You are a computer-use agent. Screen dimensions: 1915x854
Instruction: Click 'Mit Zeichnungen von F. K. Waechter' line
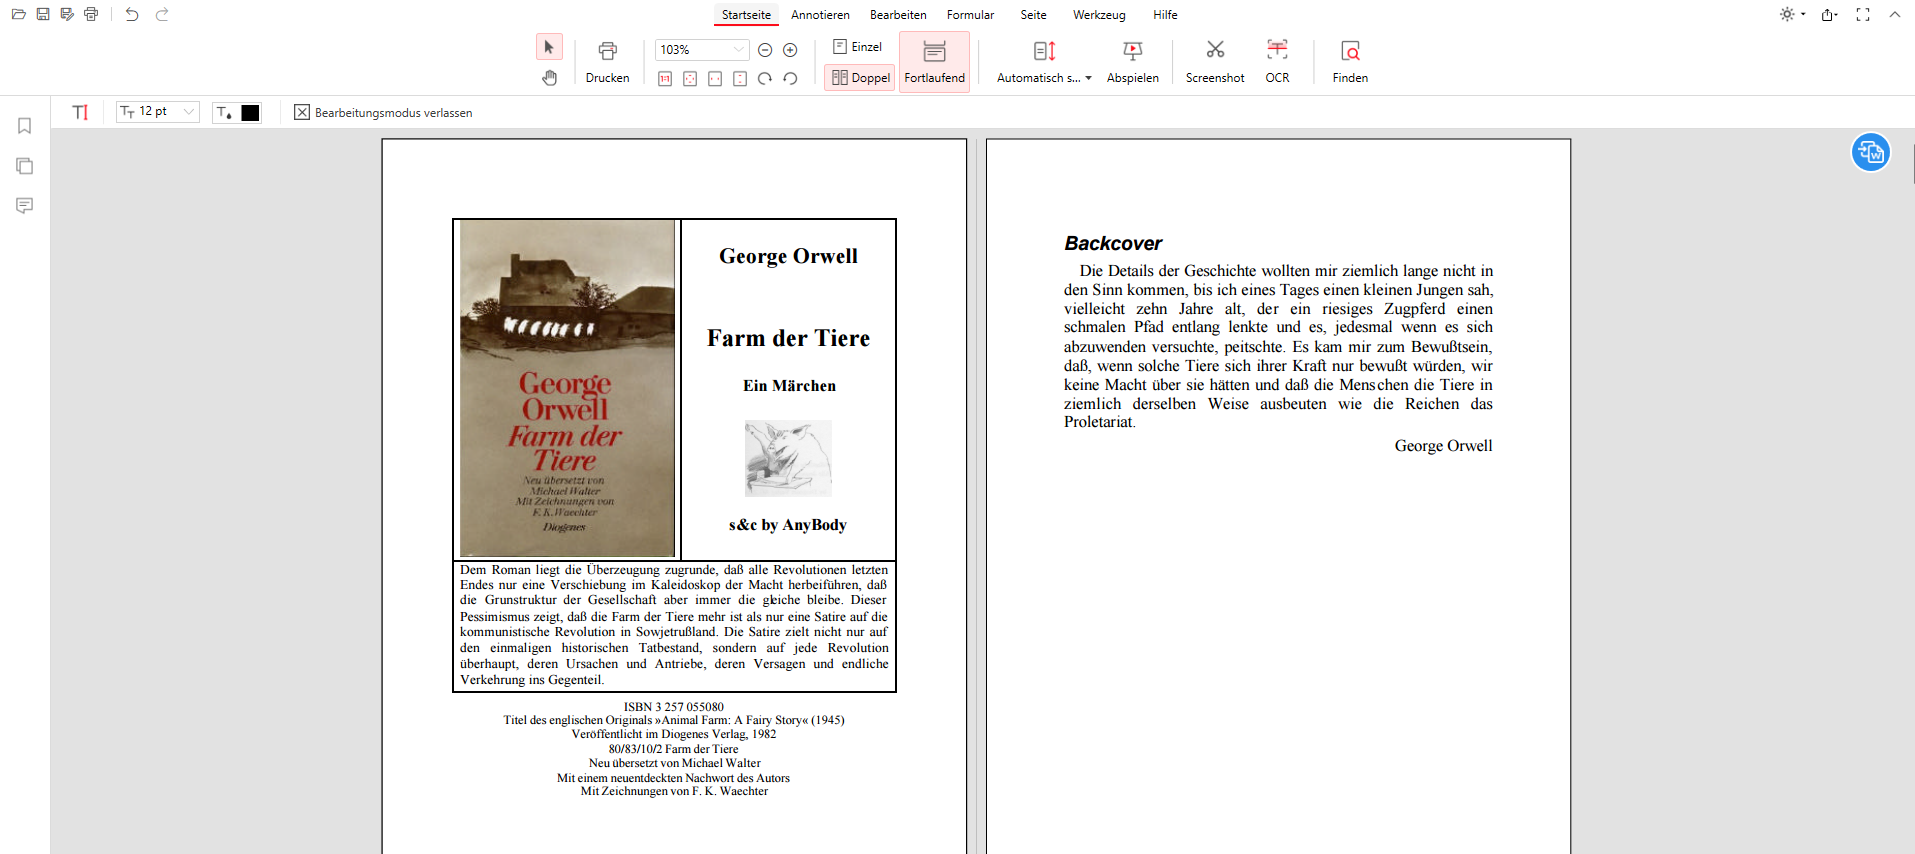point(674,791)
